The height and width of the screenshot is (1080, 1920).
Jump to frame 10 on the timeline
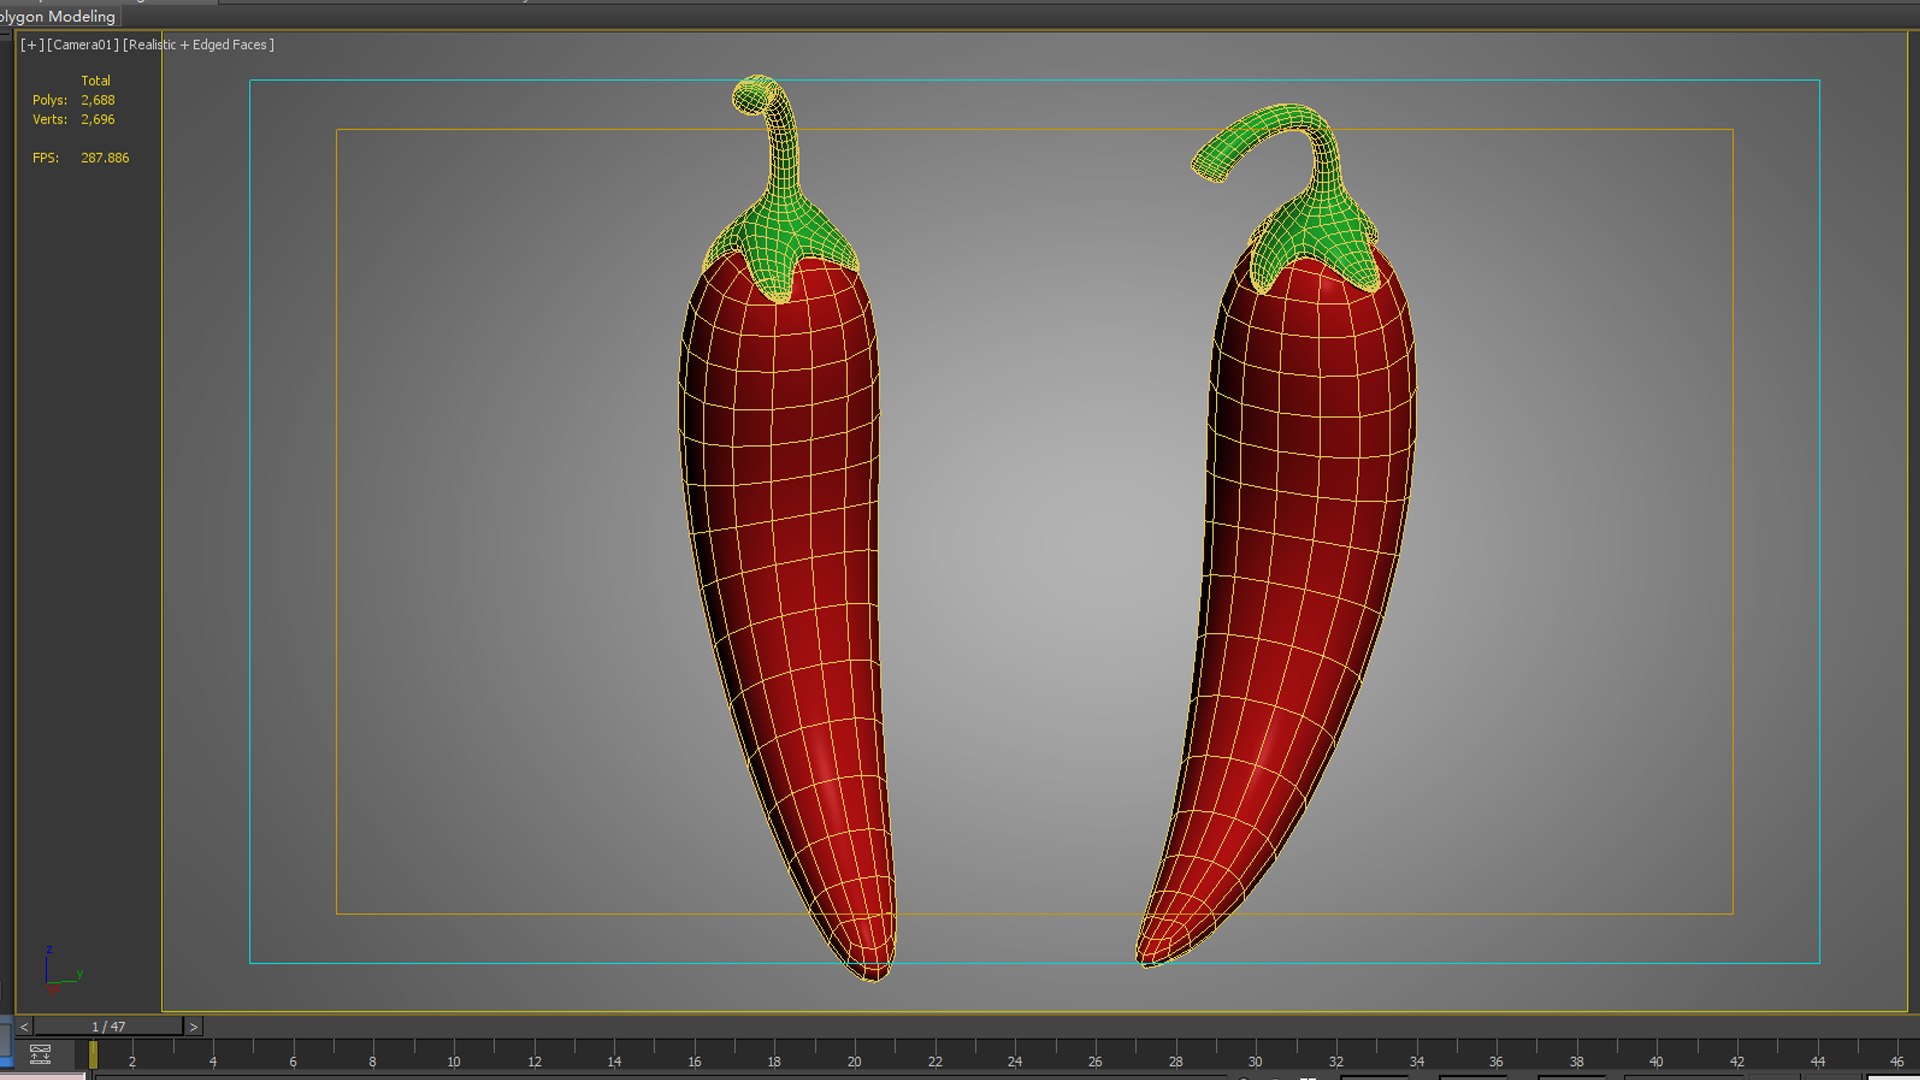point(453,1061)
